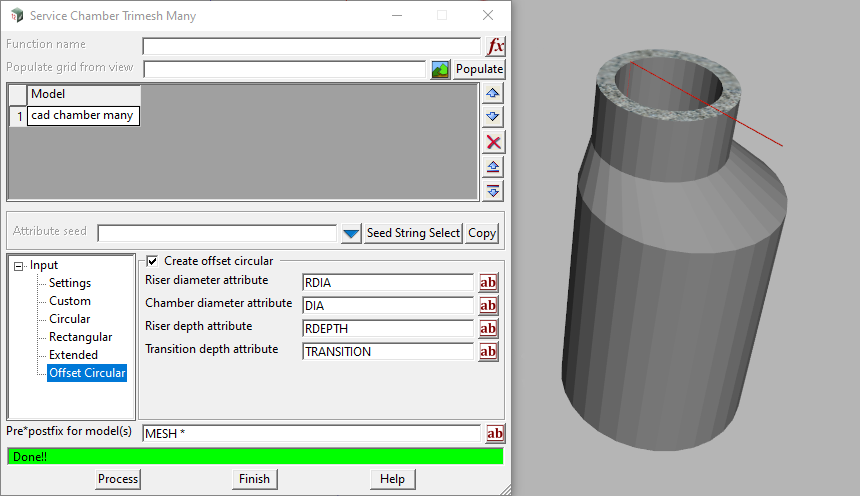Click the view picker icon beside Populate

point(440,69)
